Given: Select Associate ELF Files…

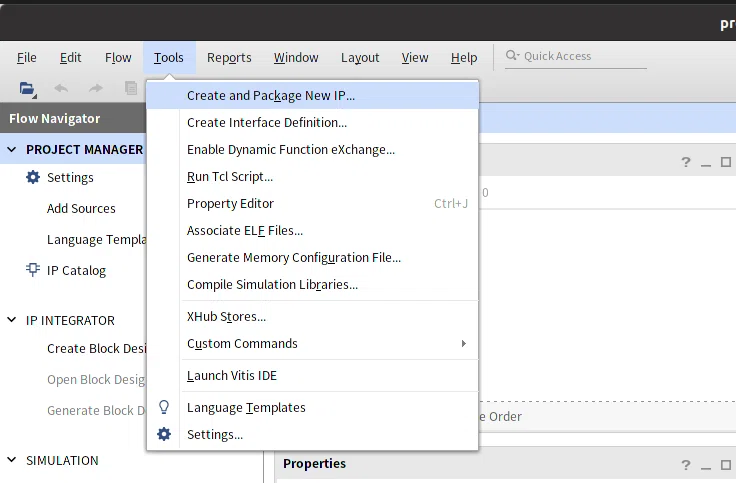Looking at the screenshot, I should pos(313,230).
